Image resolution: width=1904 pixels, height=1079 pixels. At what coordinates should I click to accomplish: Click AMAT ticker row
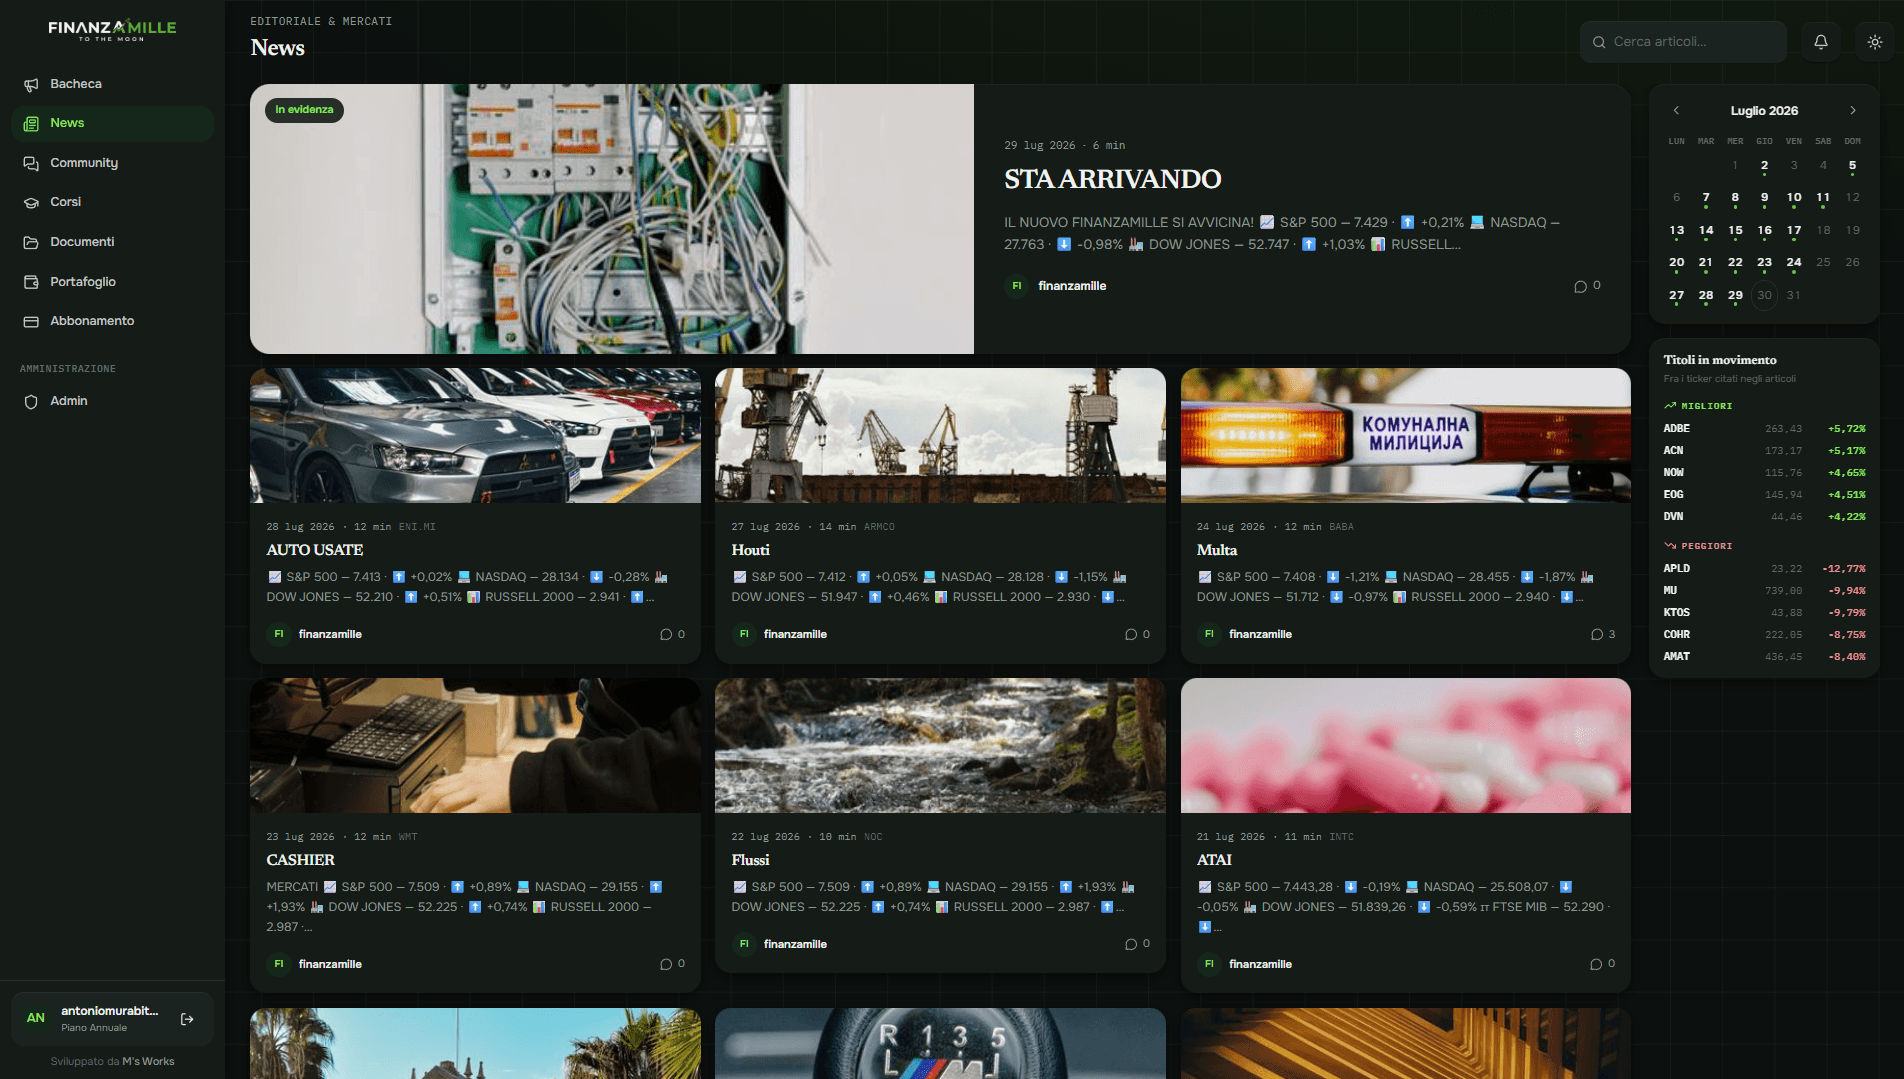click(1764, 657)
